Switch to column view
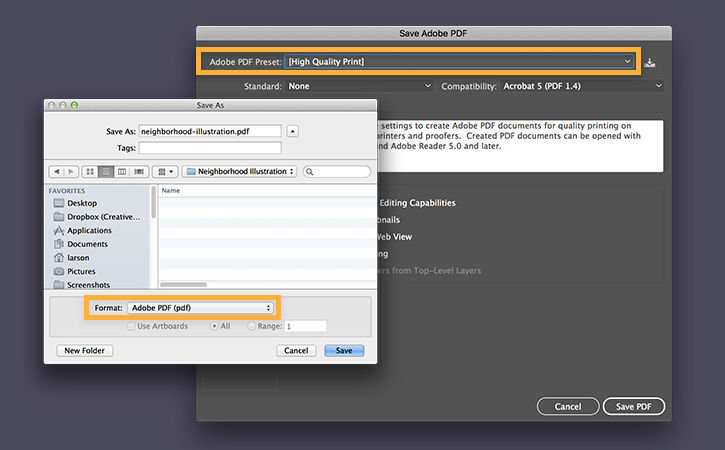 coord(122,172)
